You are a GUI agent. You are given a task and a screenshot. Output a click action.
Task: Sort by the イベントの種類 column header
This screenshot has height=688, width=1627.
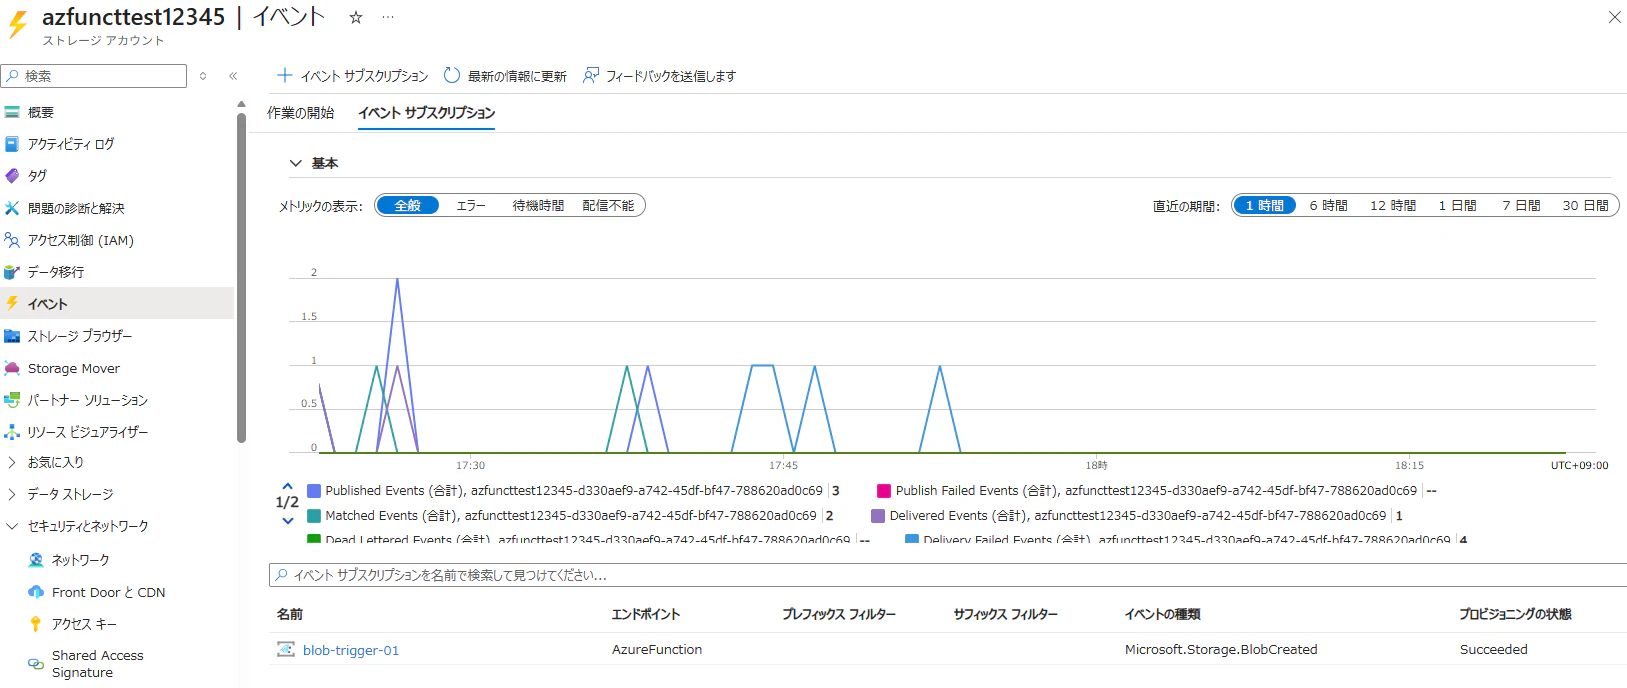[x=1162, y=614]
